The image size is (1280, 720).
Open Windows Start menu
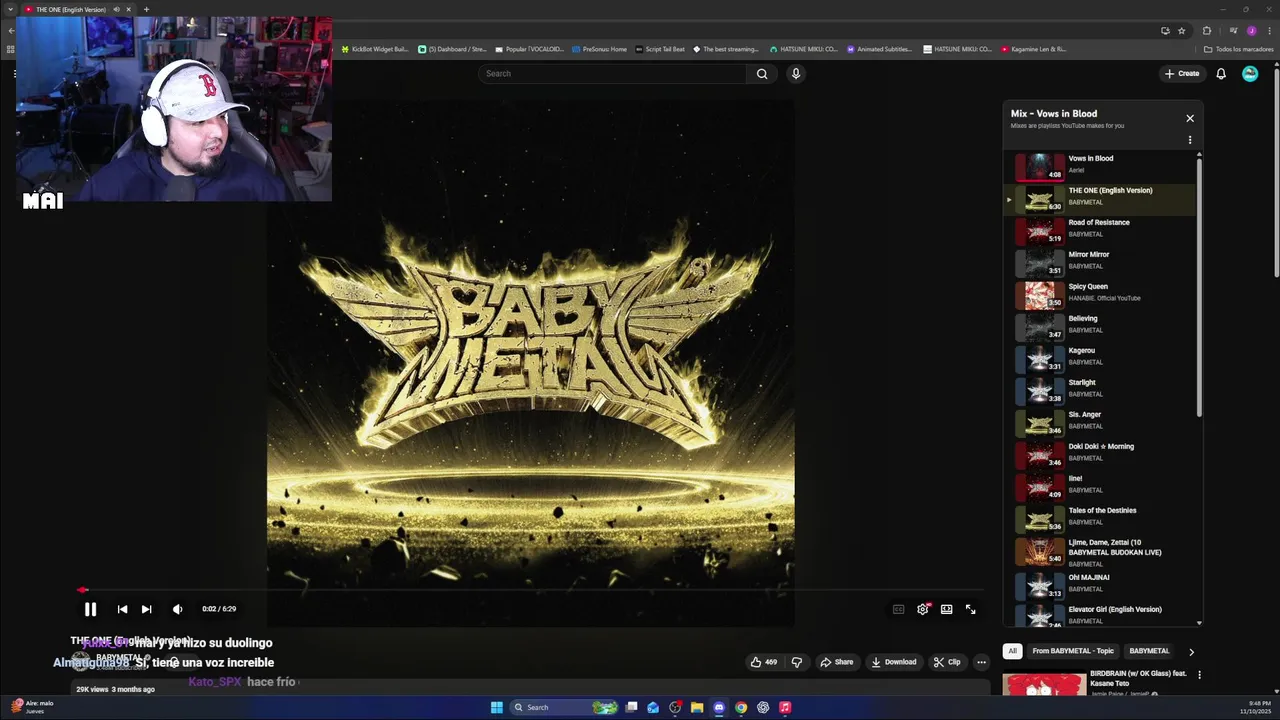coord(497,707)
